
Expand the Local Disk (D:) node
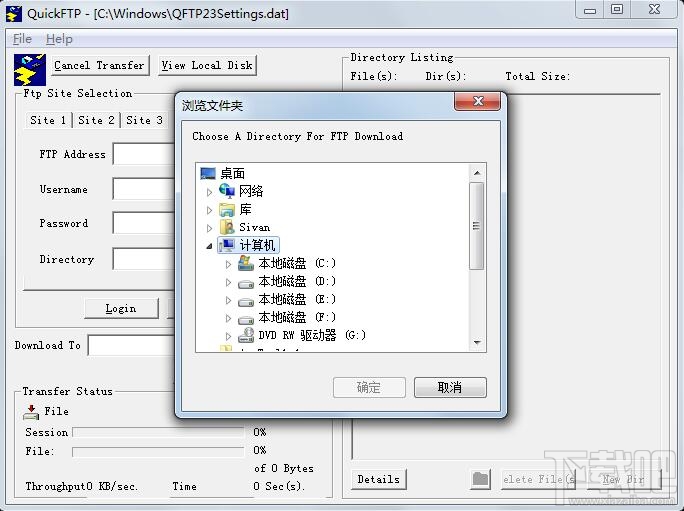(x=228, y=282)
